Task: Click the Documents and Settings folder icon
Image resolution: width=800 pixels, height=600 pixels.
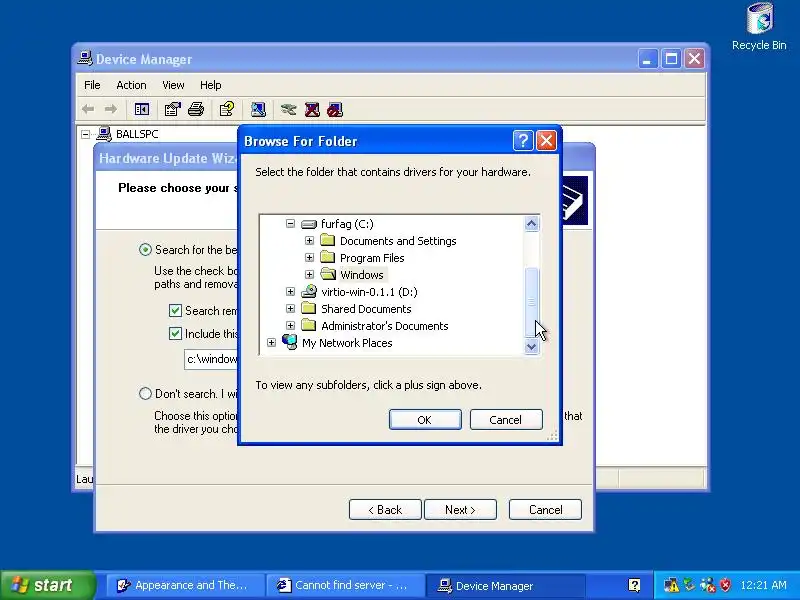Action: (x=328, y=240)
